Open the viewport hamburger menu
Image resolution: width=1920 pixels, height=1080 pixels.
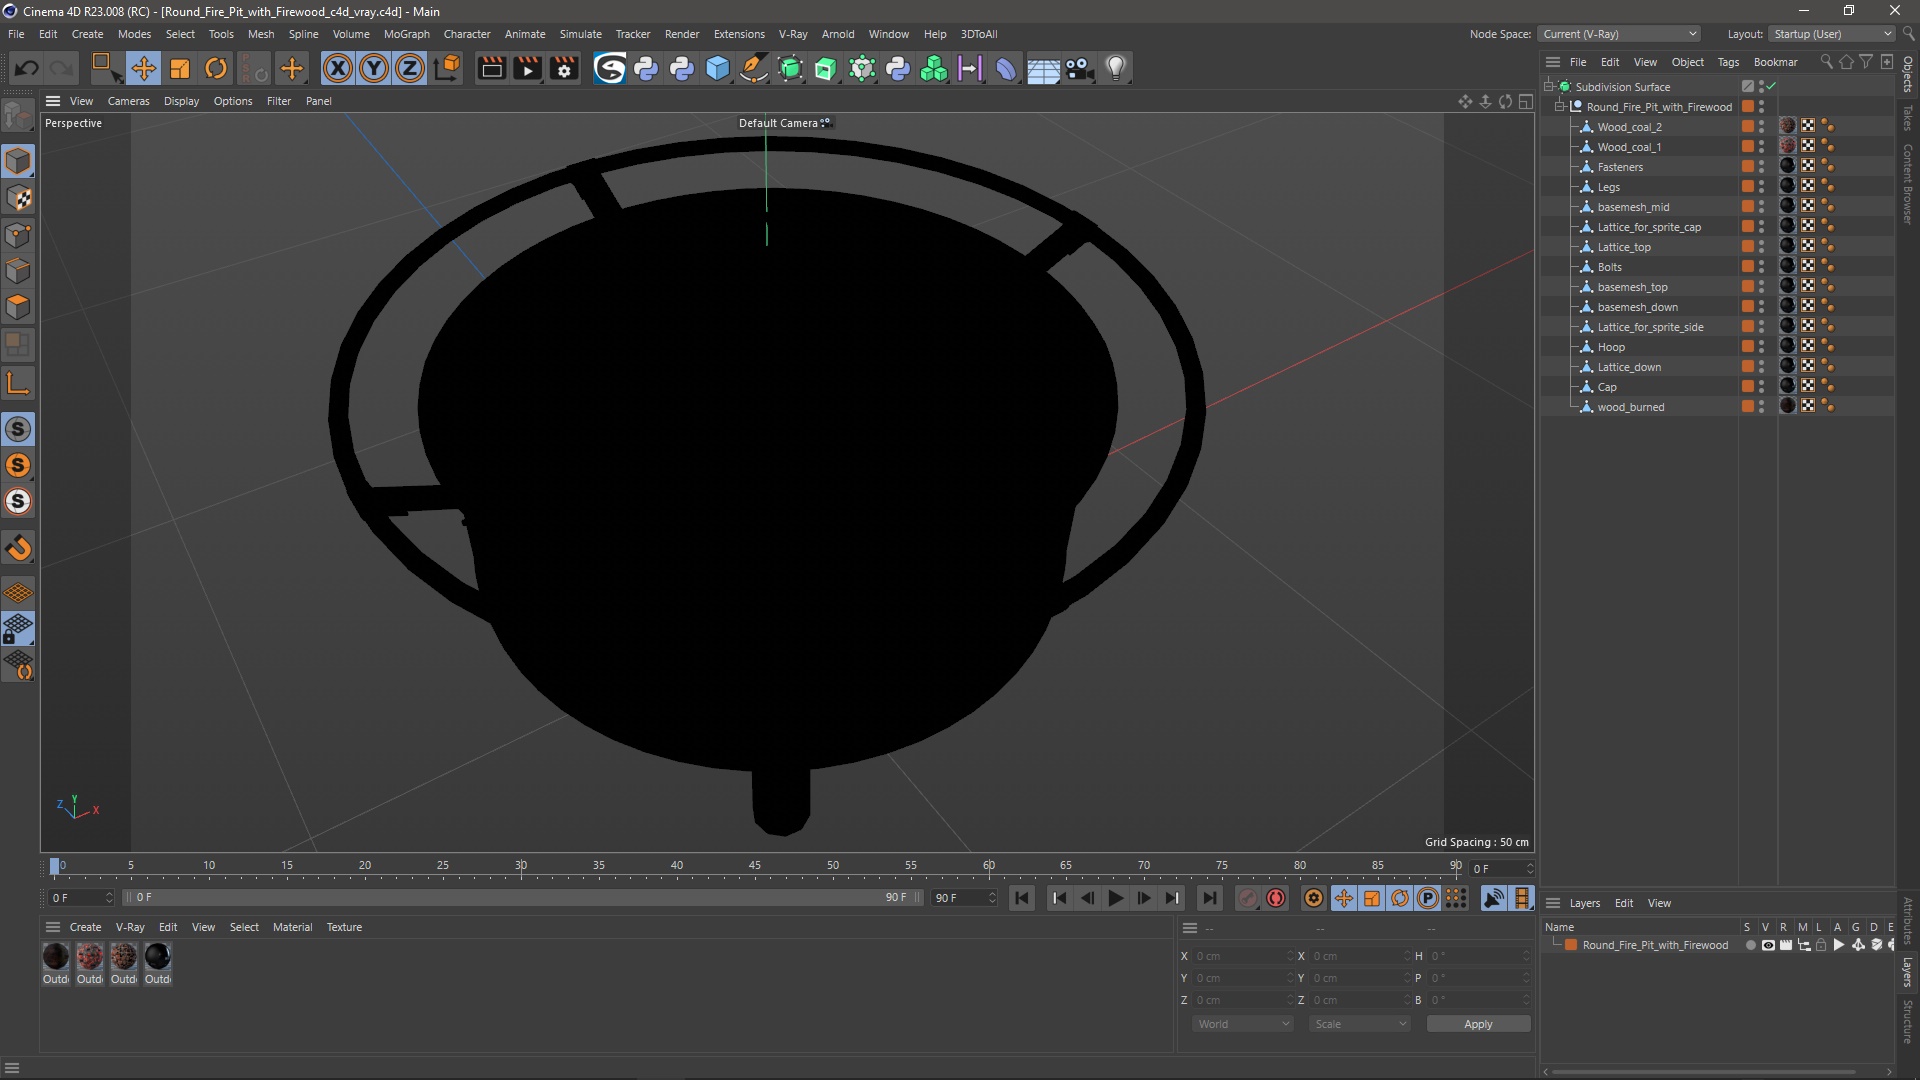tap(53, 101)
